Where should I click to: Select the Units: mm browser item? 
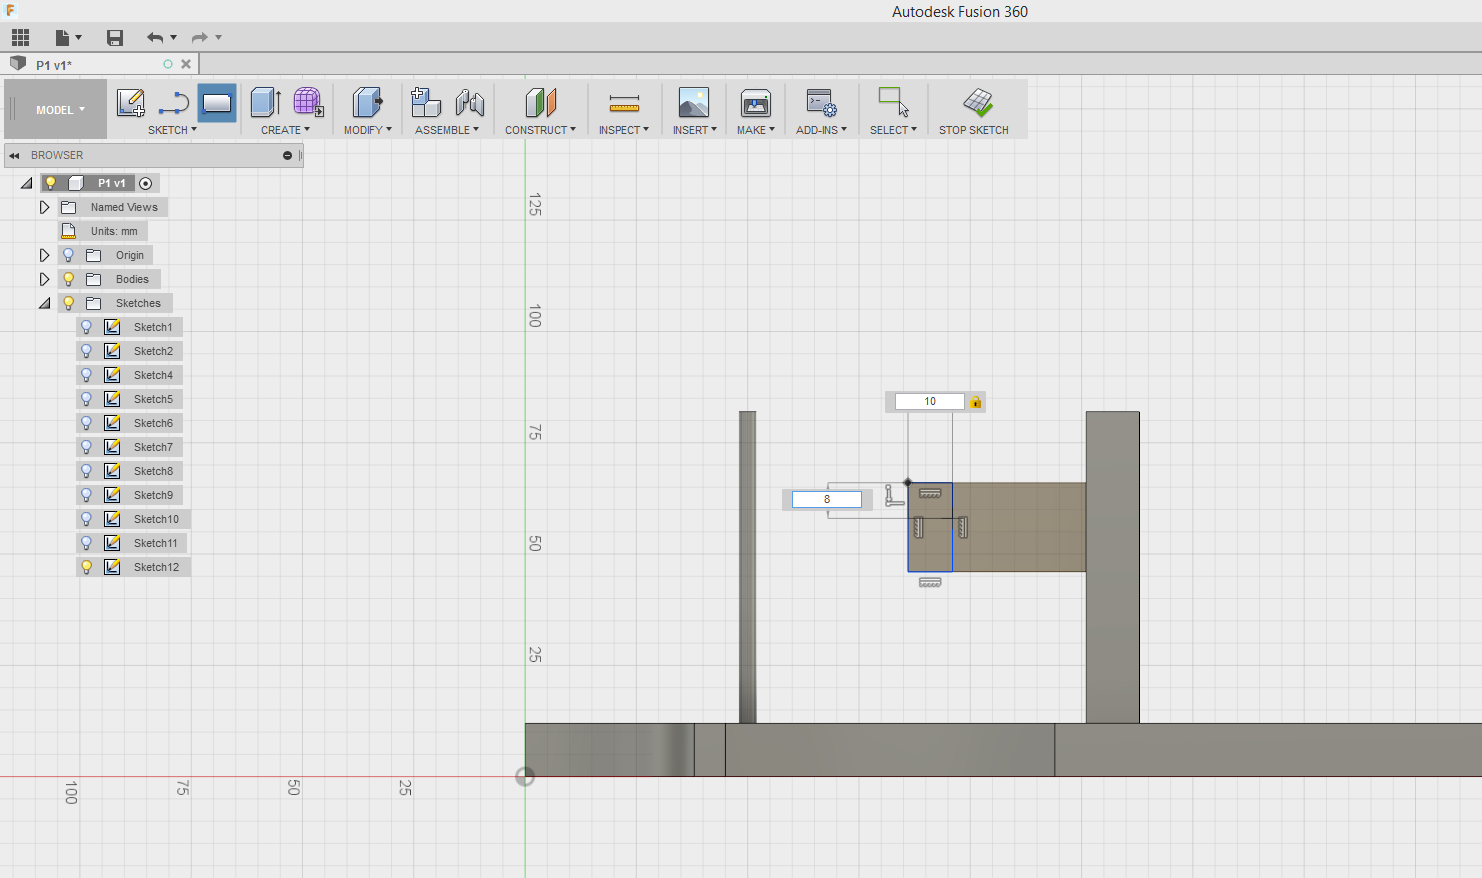coord(114,231)
